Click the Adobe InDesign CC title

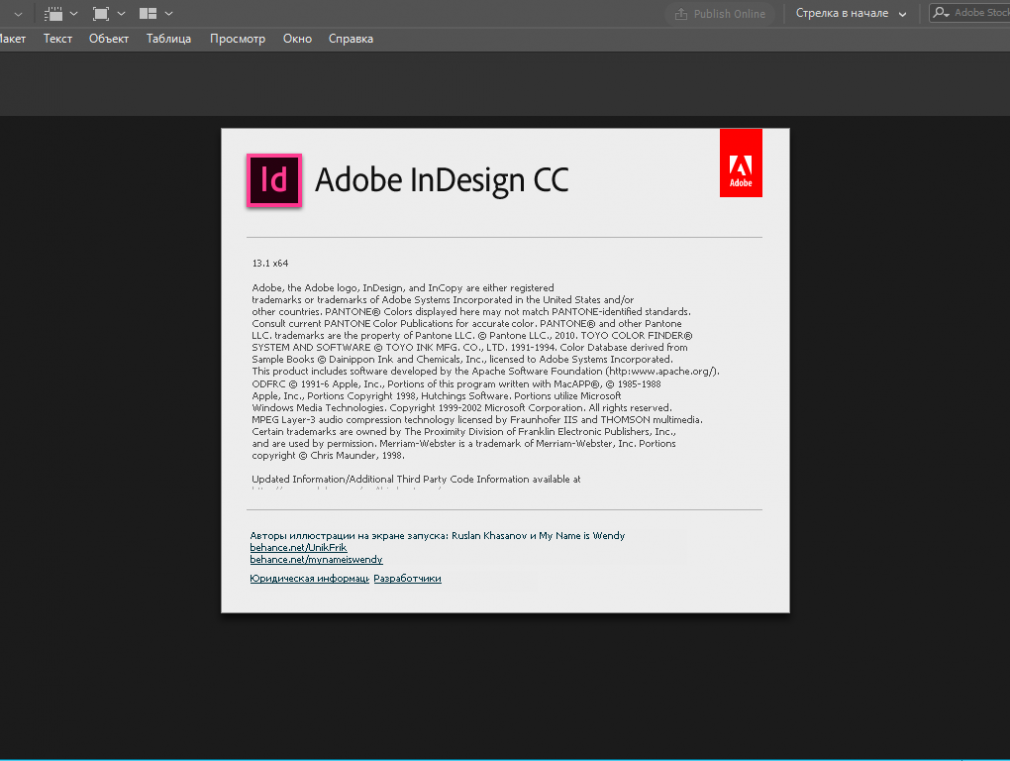coord(442,180)
